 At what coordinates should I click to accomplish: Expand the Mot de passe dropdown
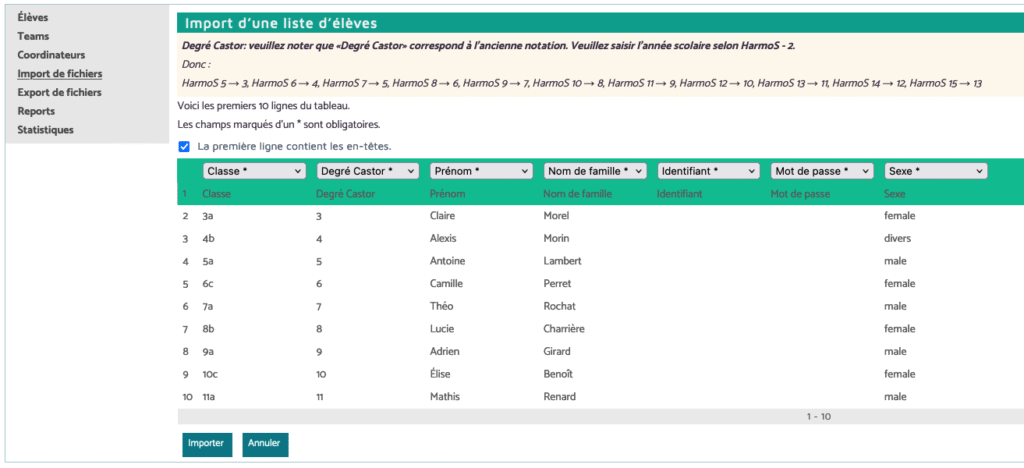coord(822,171)
